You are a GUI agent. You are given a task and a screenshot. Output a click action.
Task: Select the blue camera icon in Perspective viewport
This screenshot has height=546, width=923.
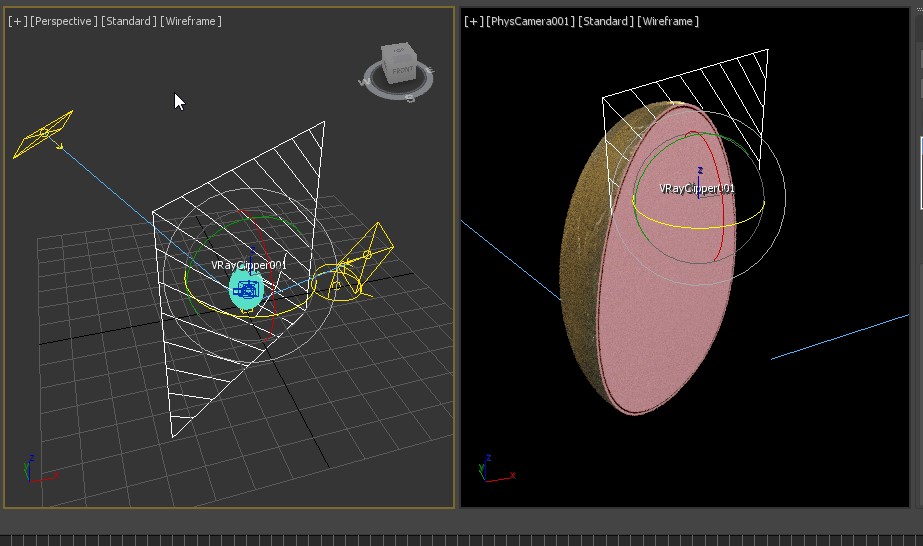(246, 290)
